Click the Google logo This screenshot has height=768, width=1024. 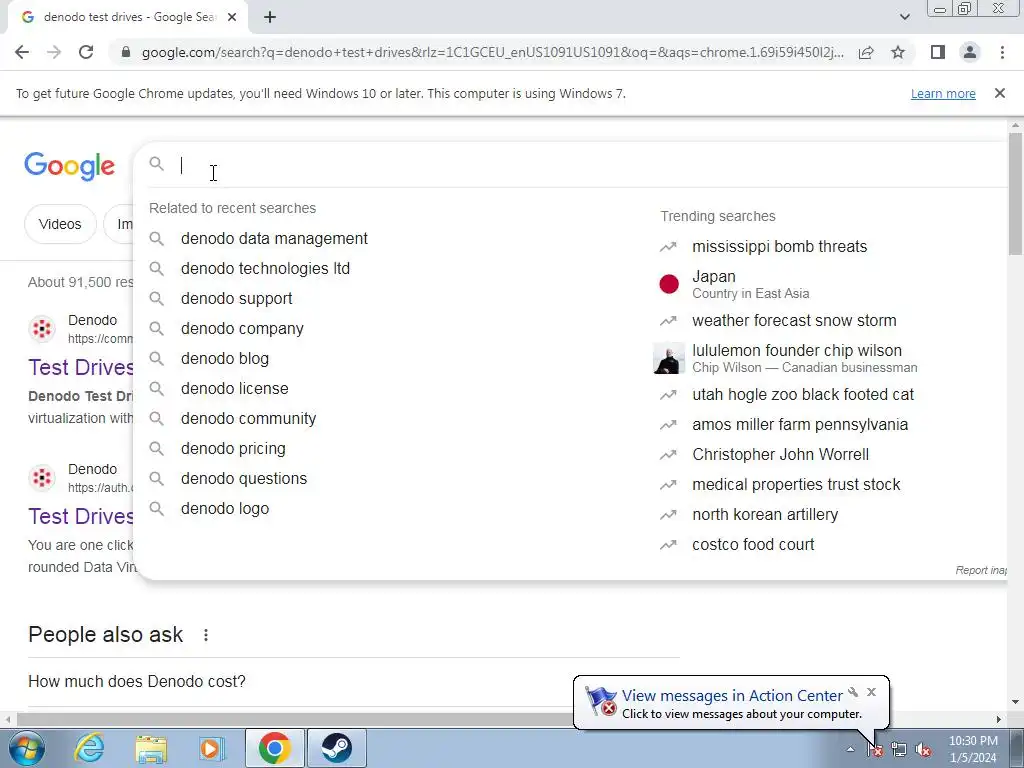click(x=69, y=165)
